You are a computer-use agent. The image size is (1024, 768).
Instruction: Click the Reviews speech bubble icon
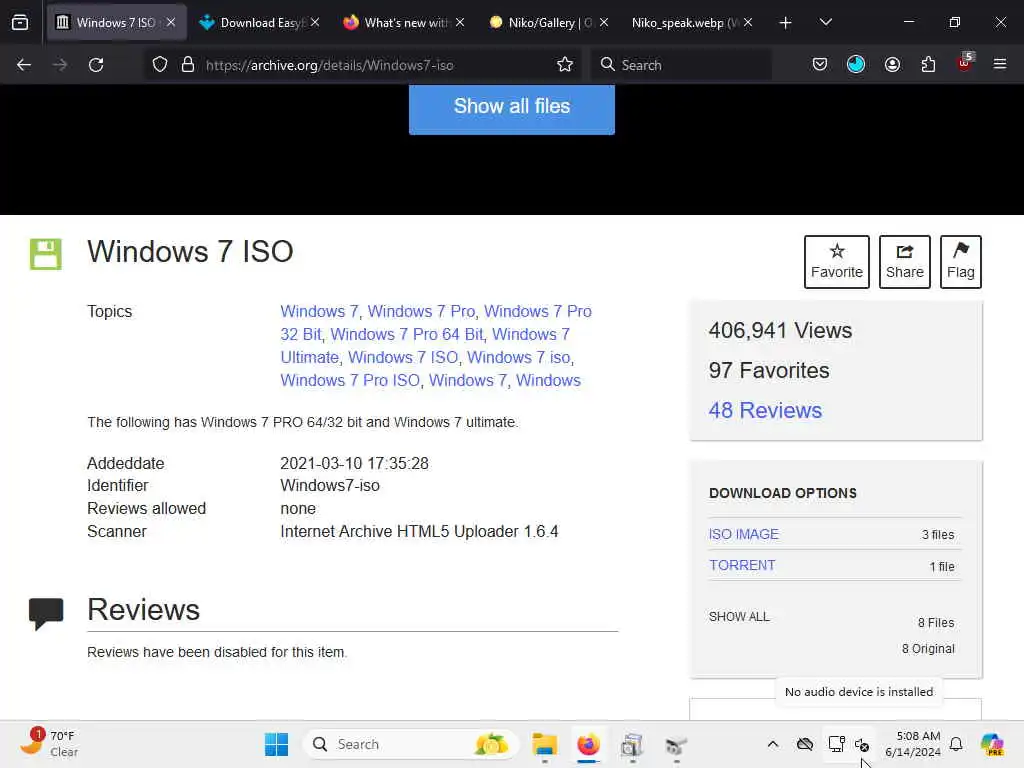pyautogui.click(x=46, y=613)
